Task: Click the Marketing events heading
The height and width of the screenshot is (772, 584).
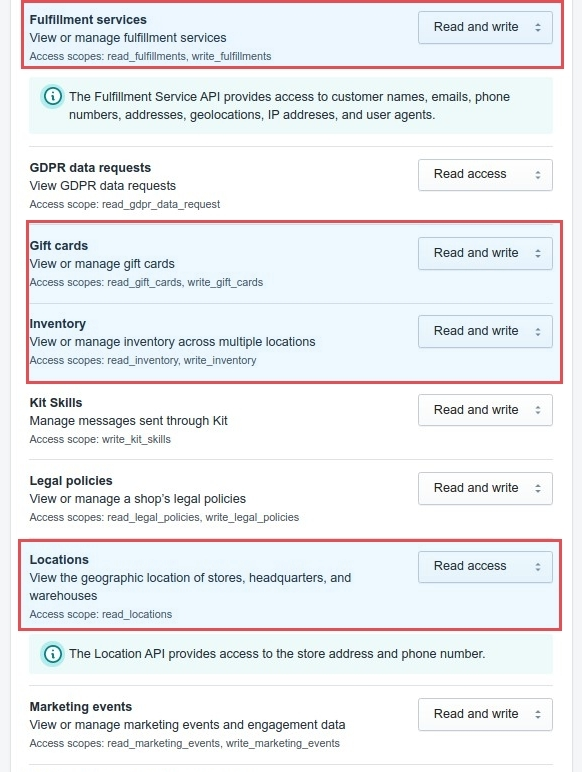Action: pos(81,707)
